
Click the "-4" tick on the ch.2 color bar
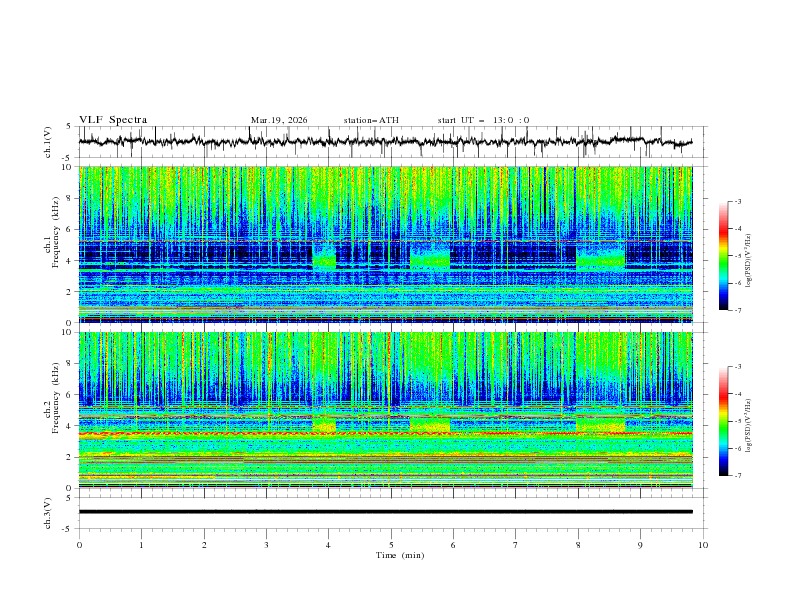click(x=737, y=394)
